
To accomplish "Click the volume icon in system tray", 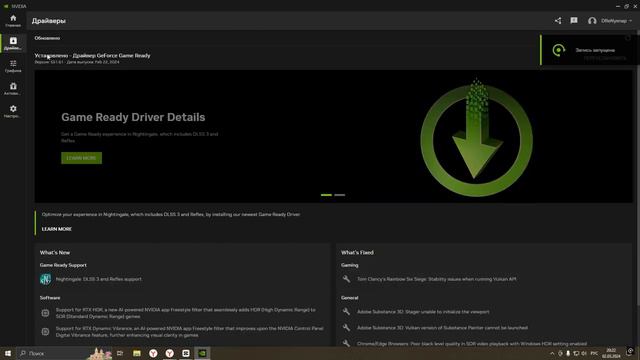I will tap(584, 353).
